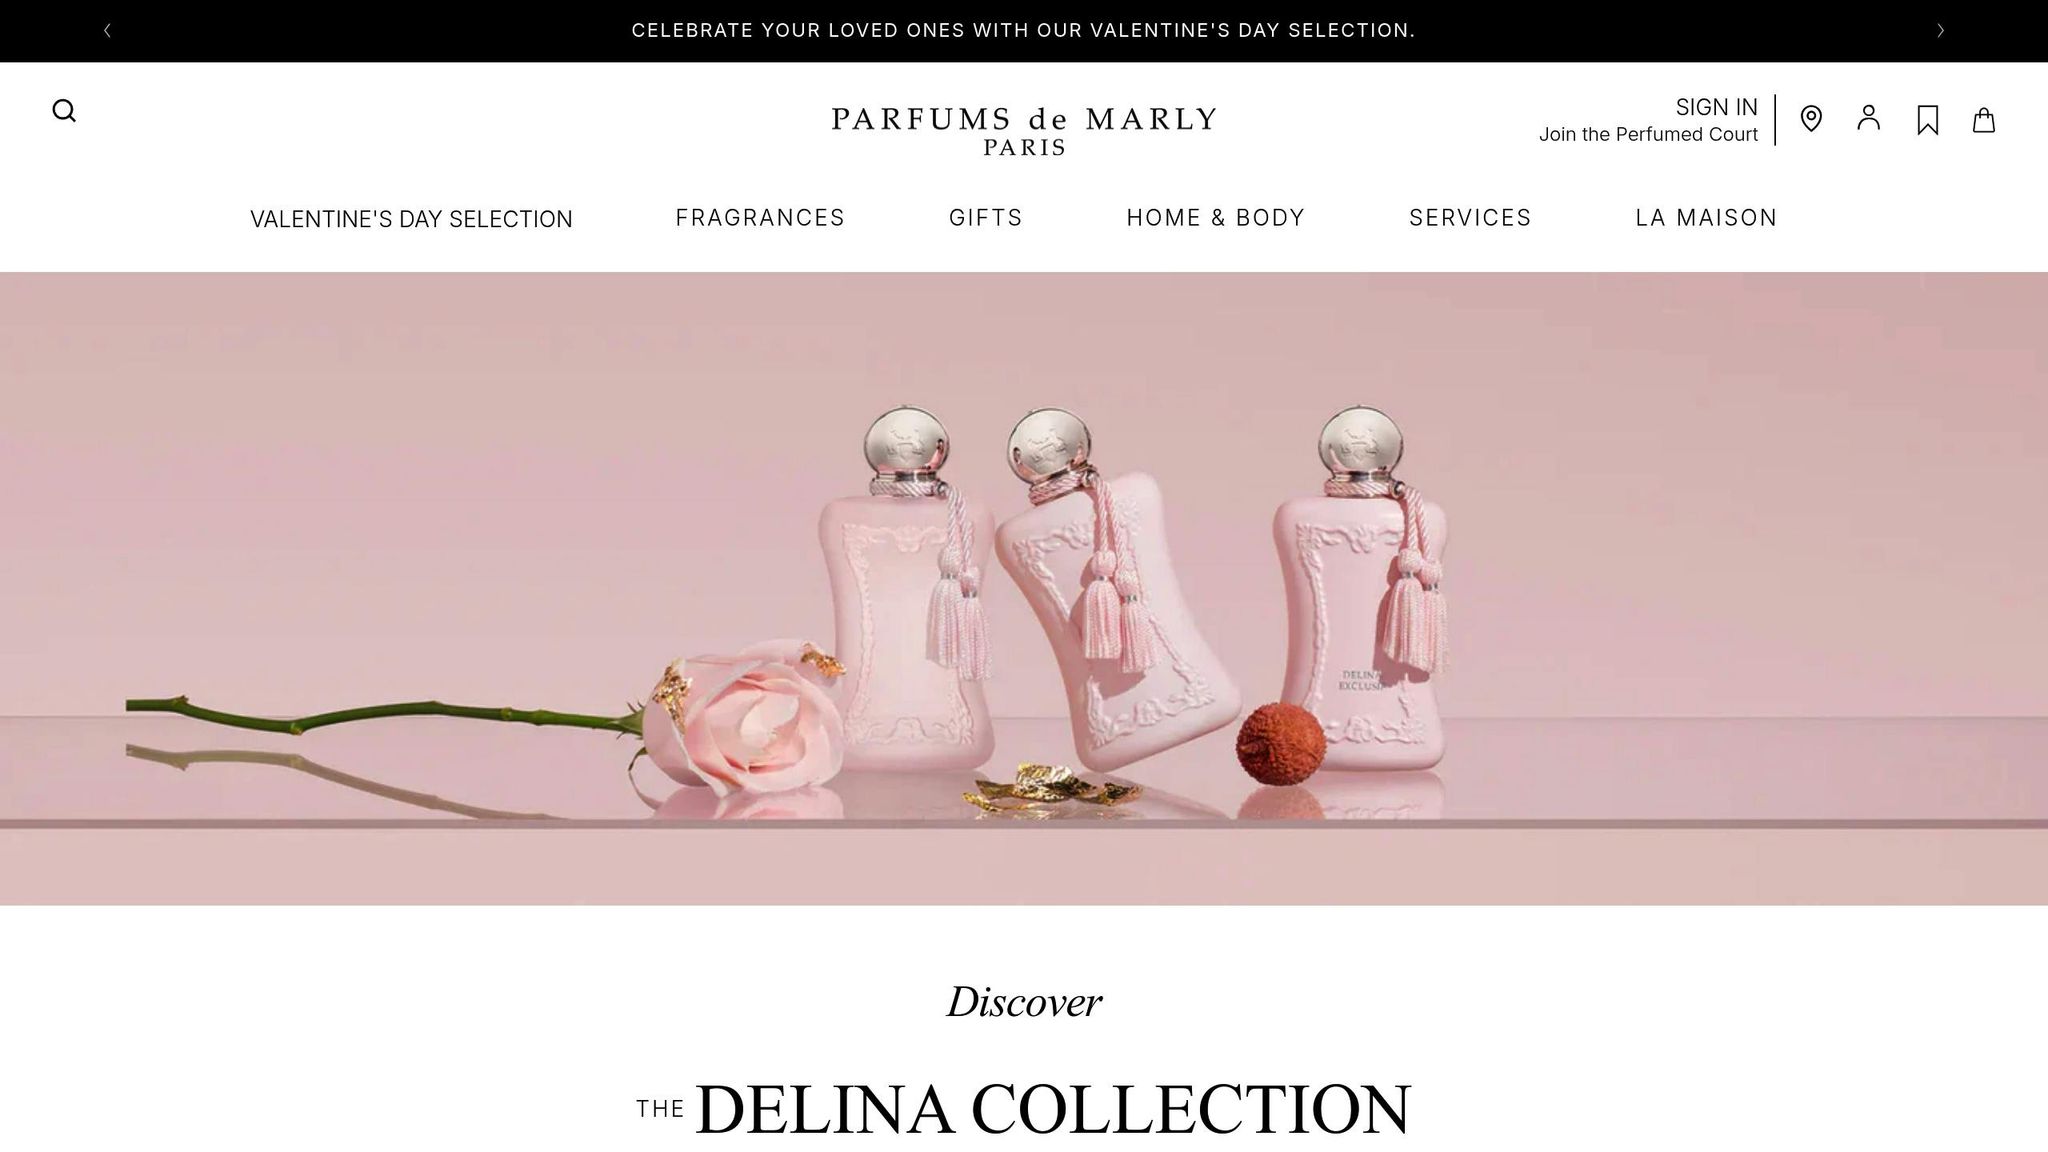2048x1152 pixels.
Task: Expand the Fragrances menu
Action: pyautogui.click(x=760, y=218)
